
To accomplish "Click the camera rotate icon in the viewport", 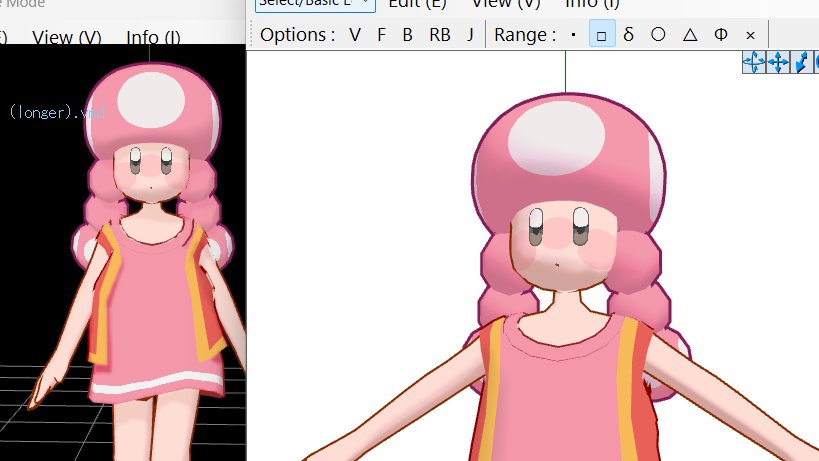I will [x=754, y=62].
